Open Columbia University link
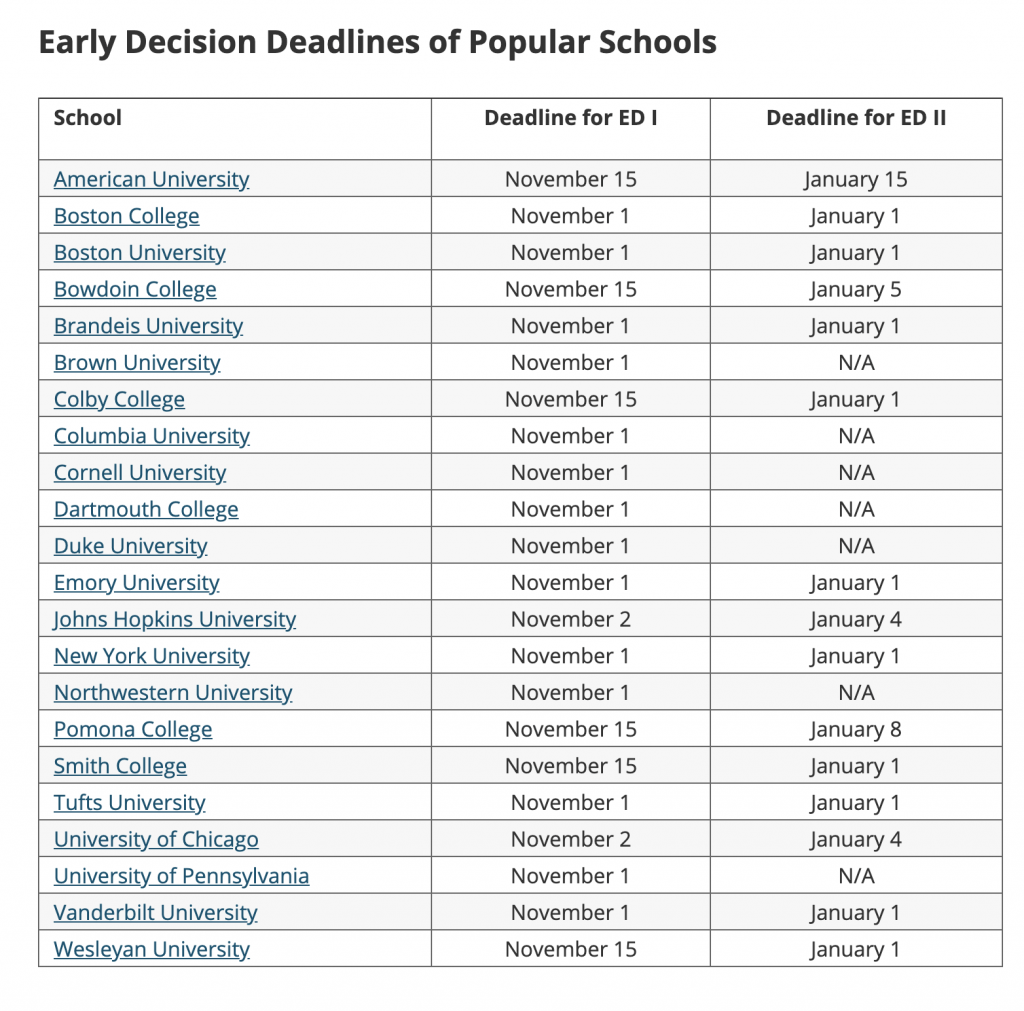 coord(151,436)
